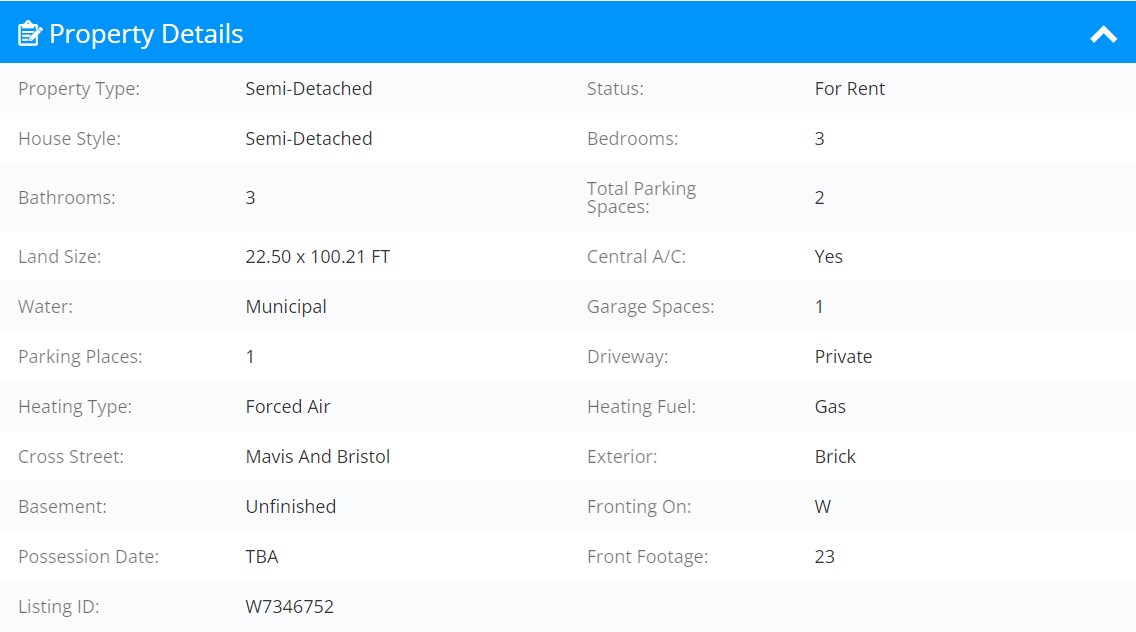This screenshot has height=632, width=1136.
Task: Click the House Style Semi-Detached value
Action: click(x=309, y=138)
